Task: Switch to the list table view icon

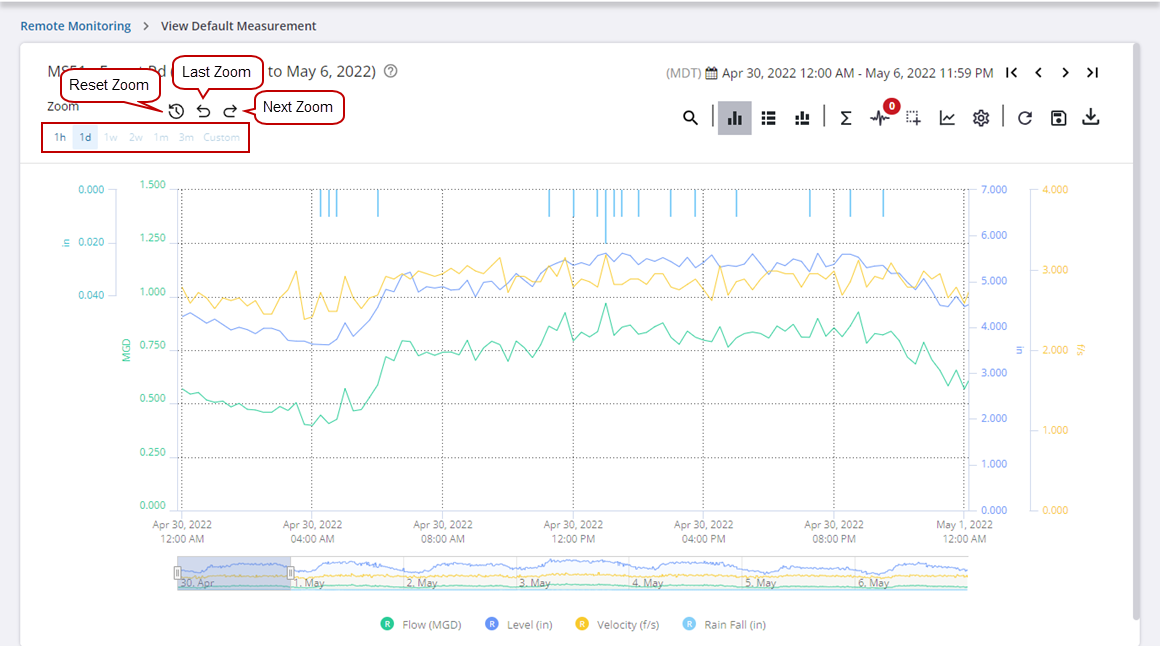Action: pos(768,118)
